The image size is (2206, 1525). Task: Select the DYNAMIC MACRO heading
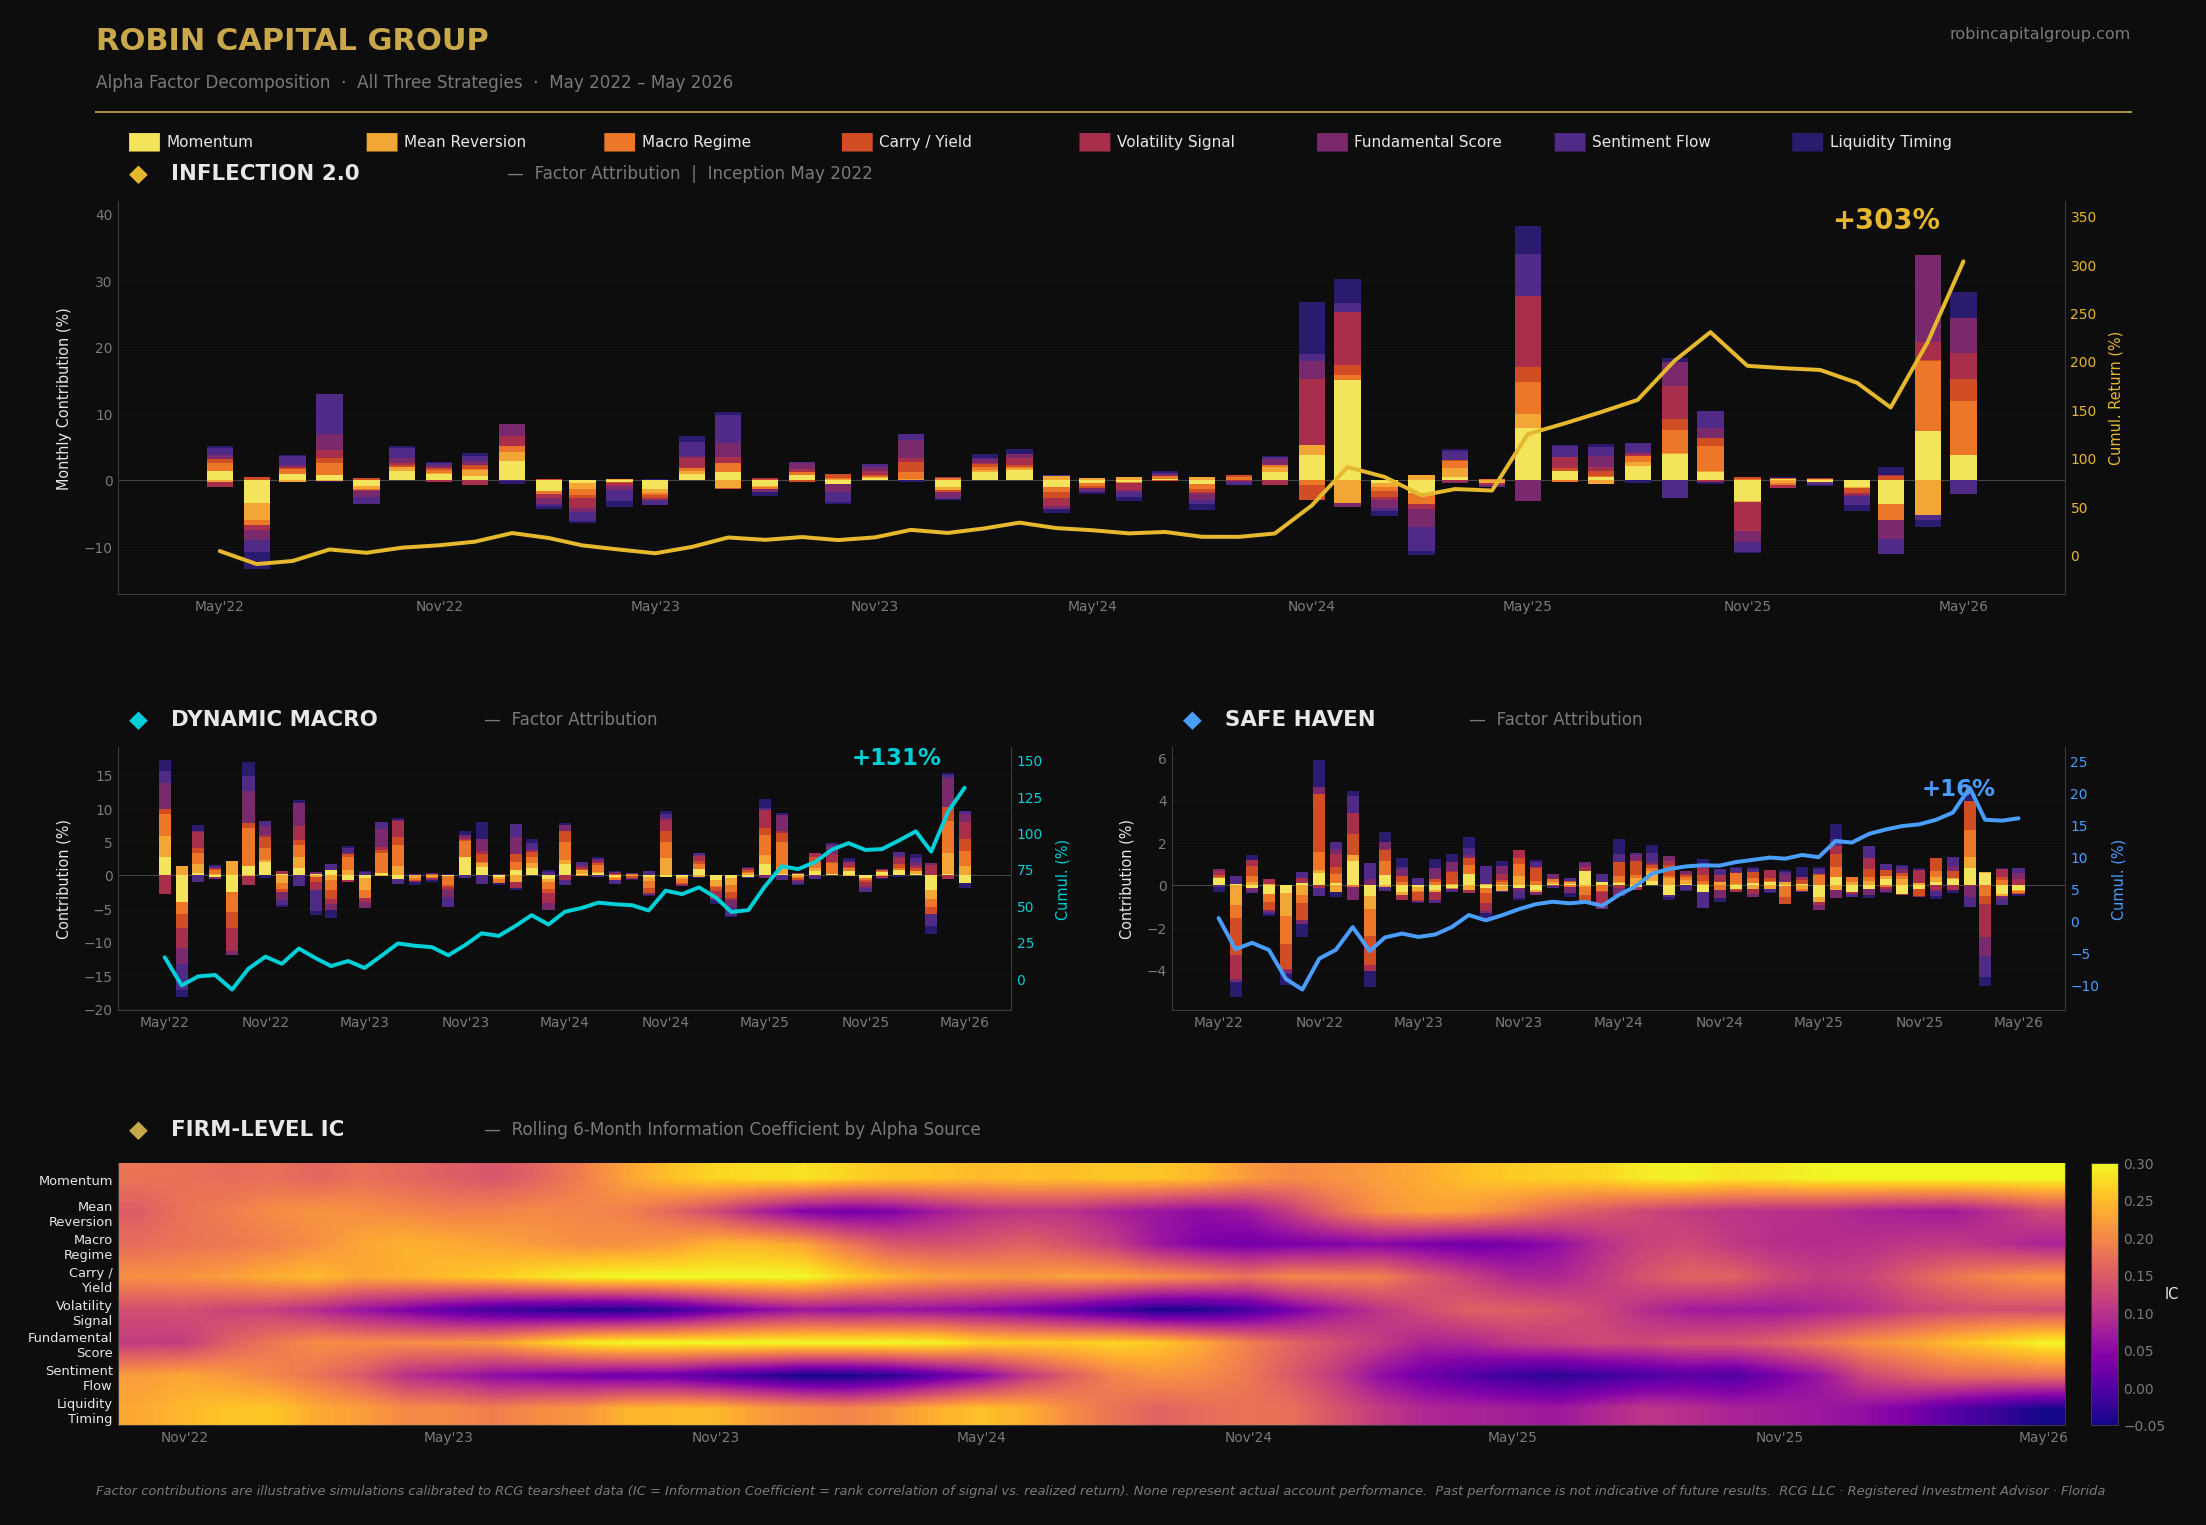tap(274, 720)
